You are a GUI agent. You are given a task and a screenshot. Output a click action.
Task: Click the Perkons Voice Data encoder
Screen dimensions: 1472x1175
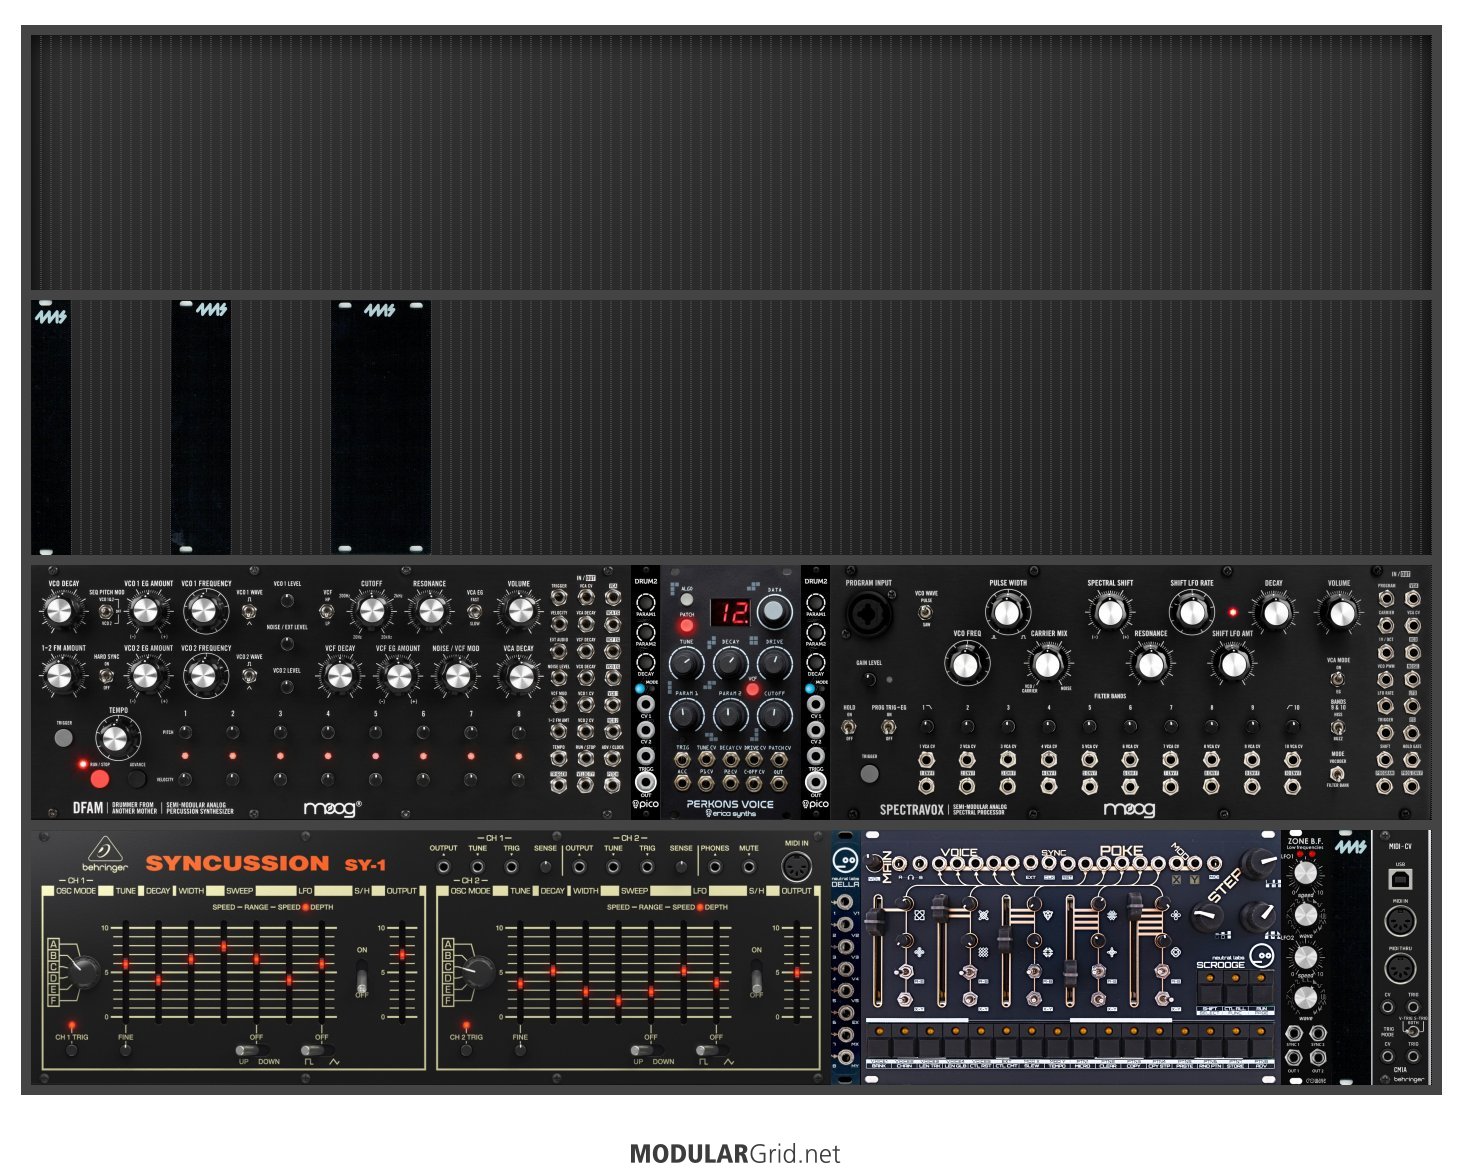(x=774, y=612)
